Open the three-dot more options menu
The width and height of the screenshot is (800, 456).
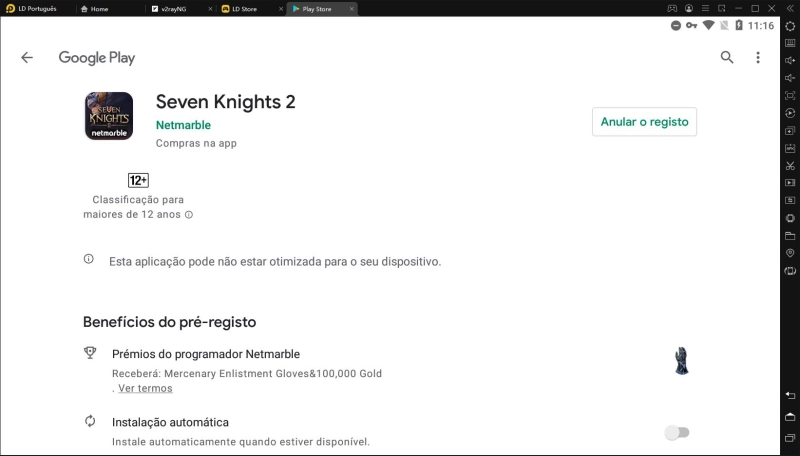pos(758,57)
